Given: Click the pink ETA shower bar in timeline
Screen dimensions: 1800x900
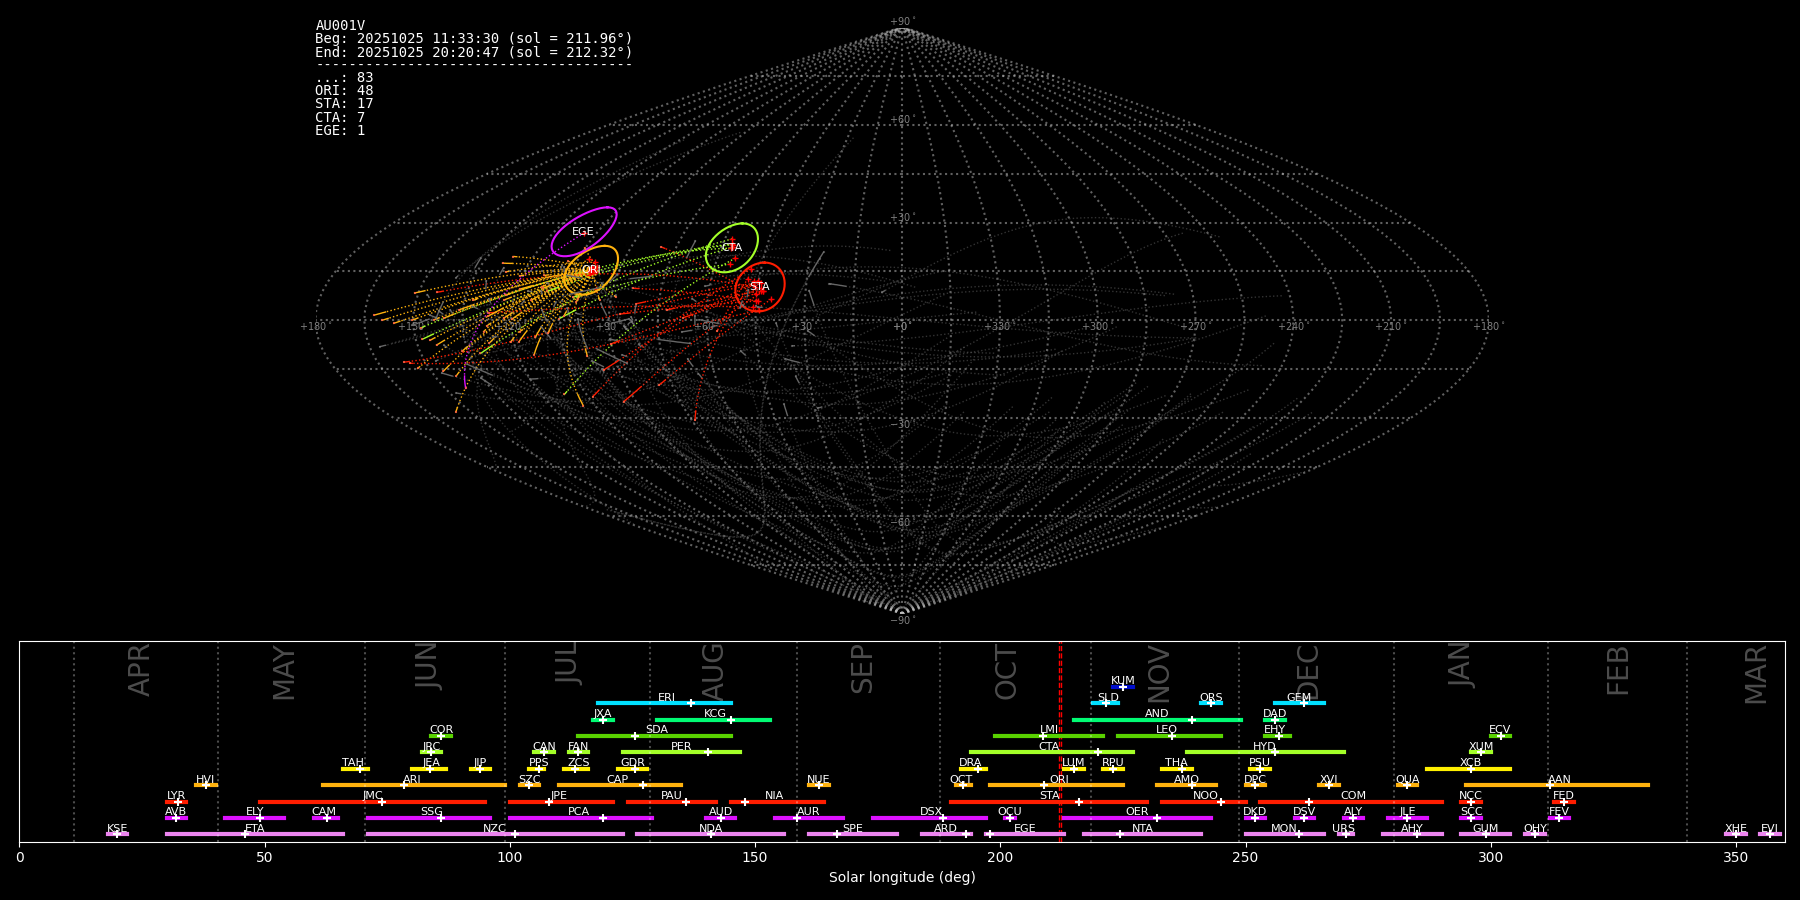Looking at the screenshot, I should tap(255, 834).
